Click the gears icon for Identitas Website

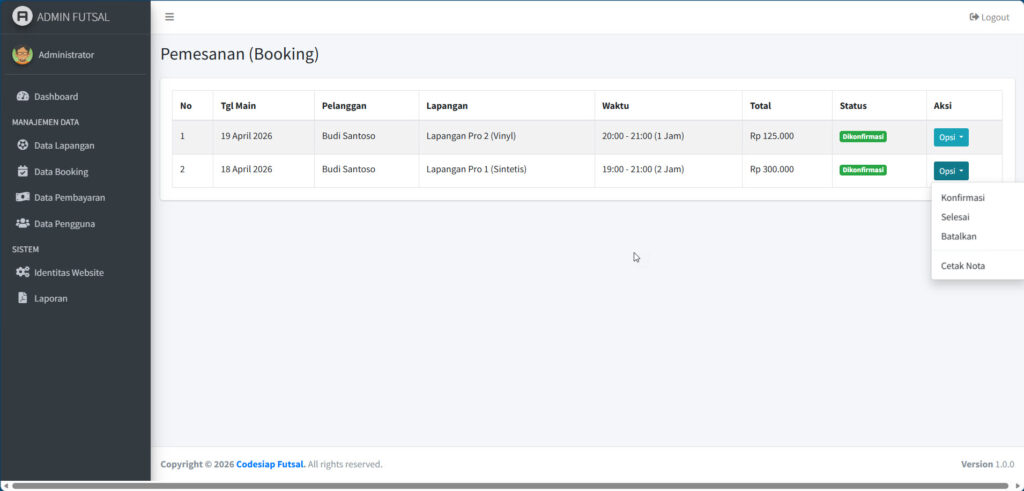[23, 273]
